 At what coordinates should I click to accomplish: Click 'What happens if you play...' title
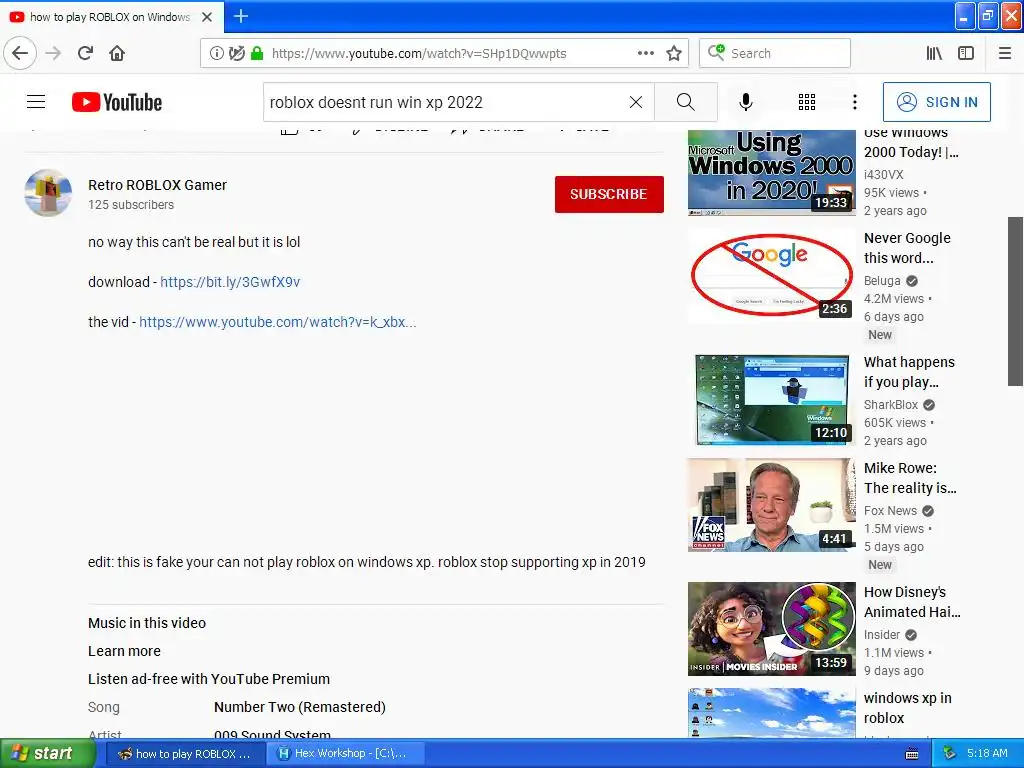point(909,372)
